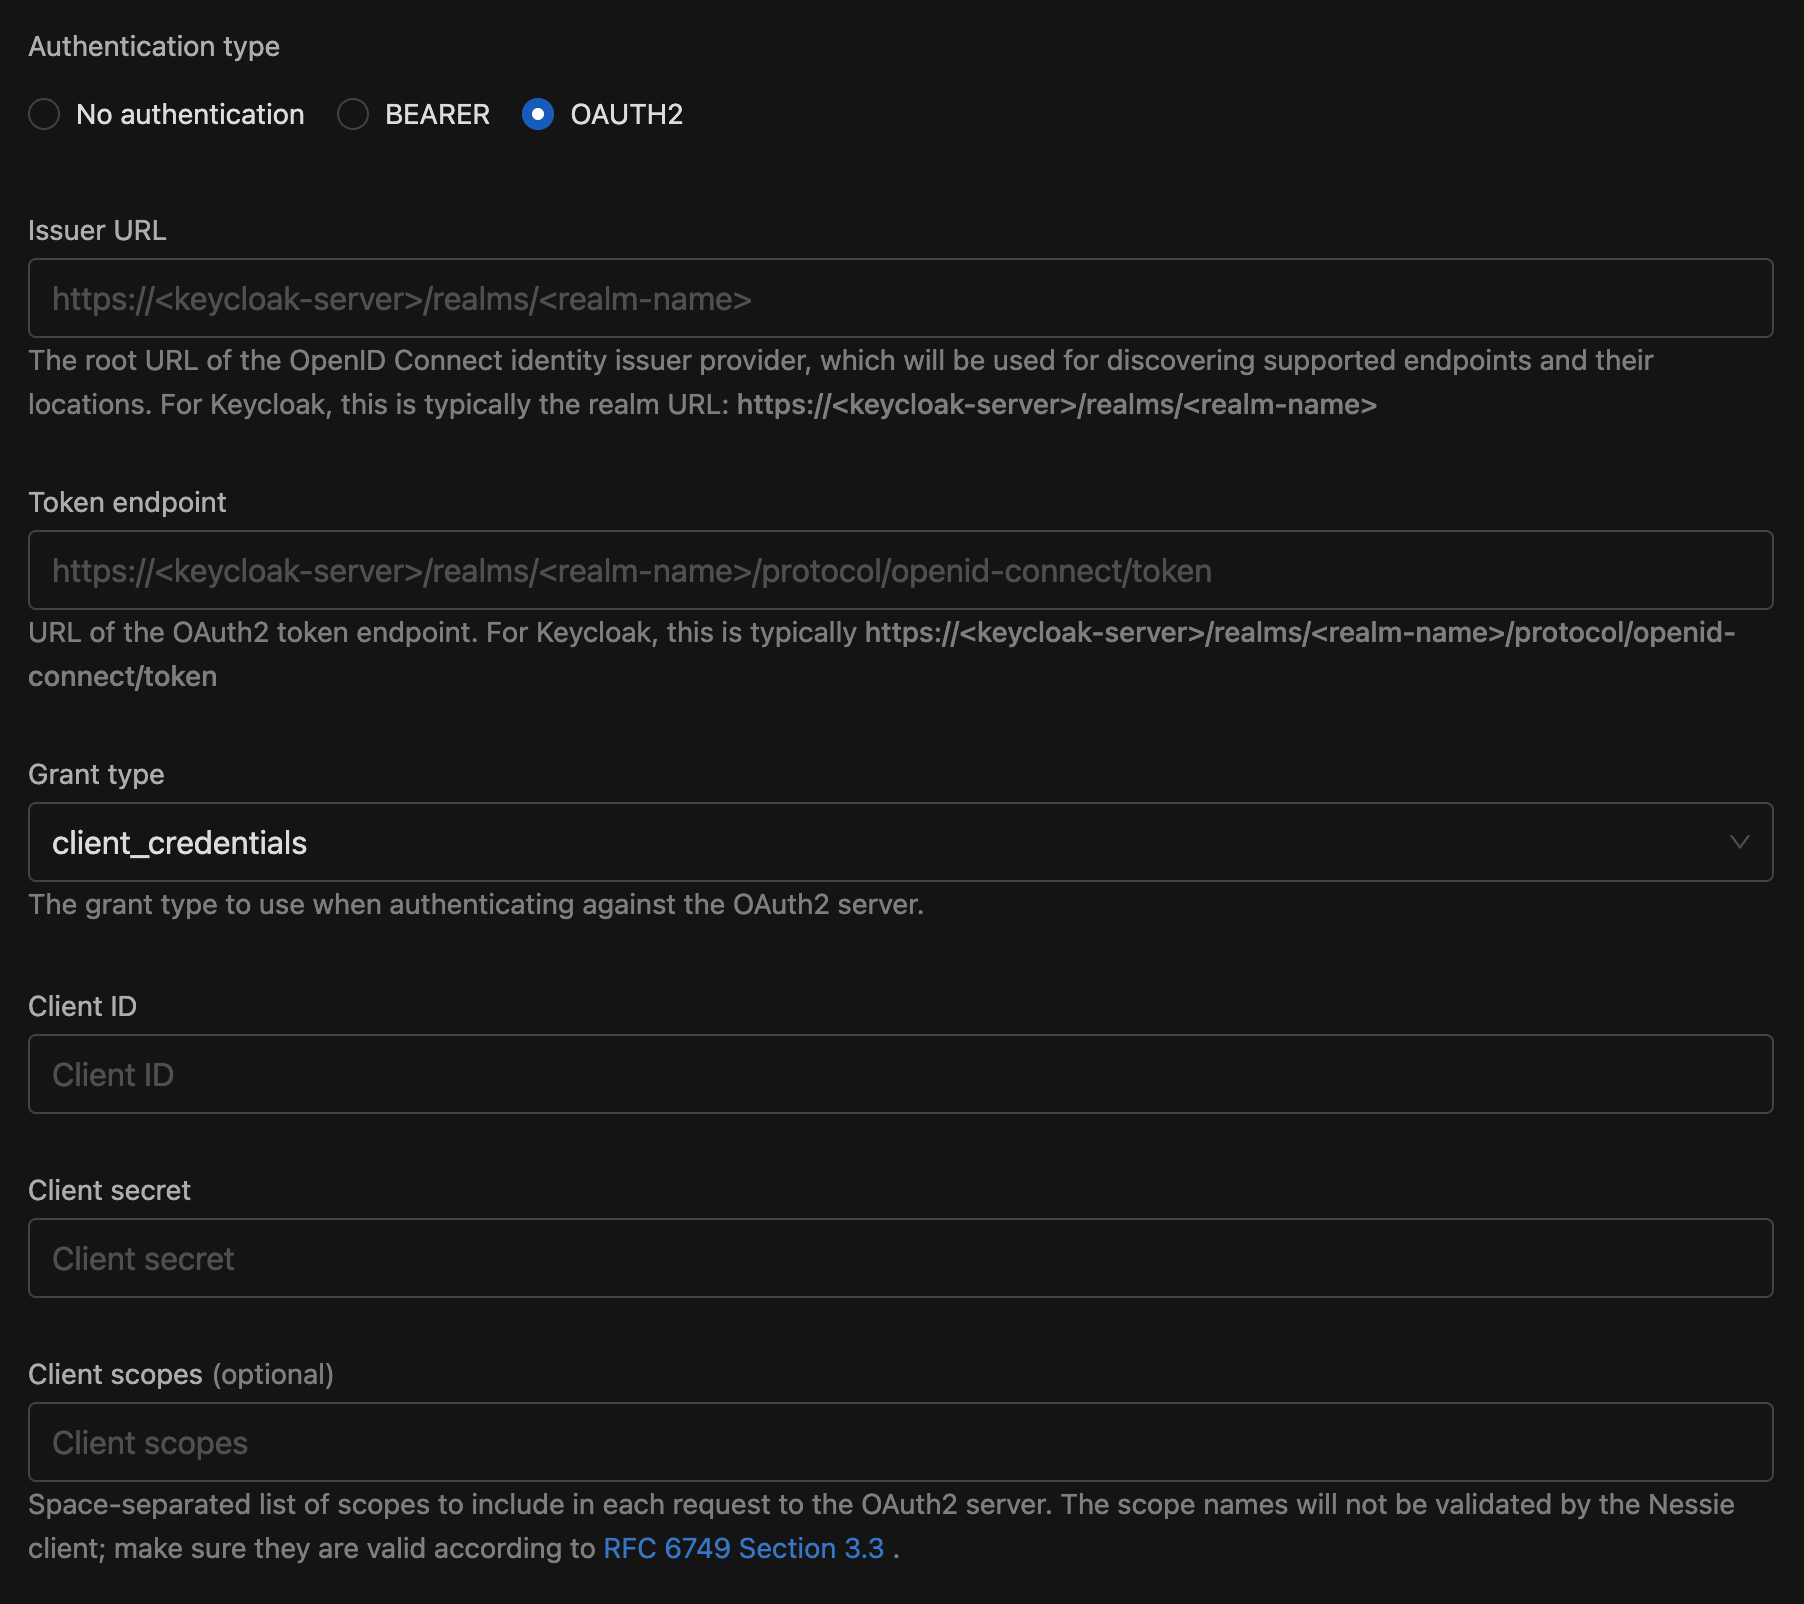Click the Grant type dropdown chevron icon
The width and height of the screenshot is (1804, 1604).
click(x=1740, y=842)
